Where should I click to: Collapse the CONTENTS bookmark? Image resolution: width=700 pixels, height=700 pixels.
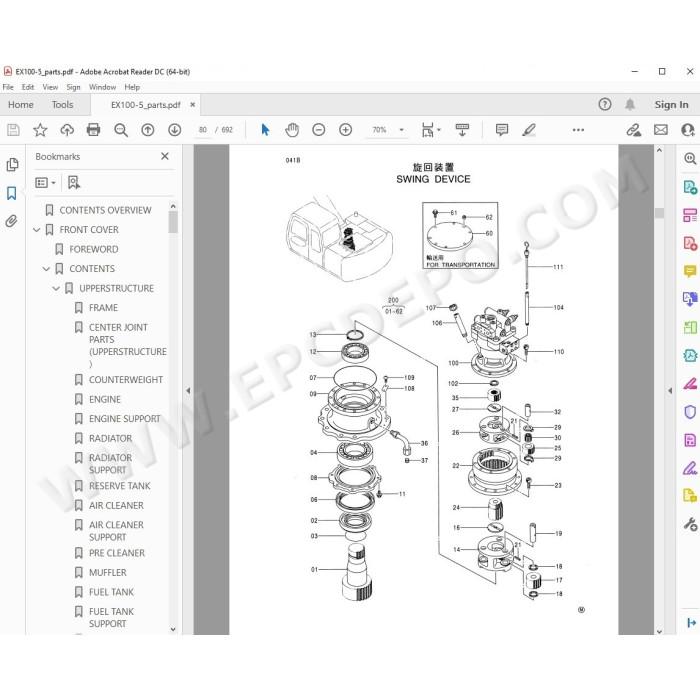point(46,269)
